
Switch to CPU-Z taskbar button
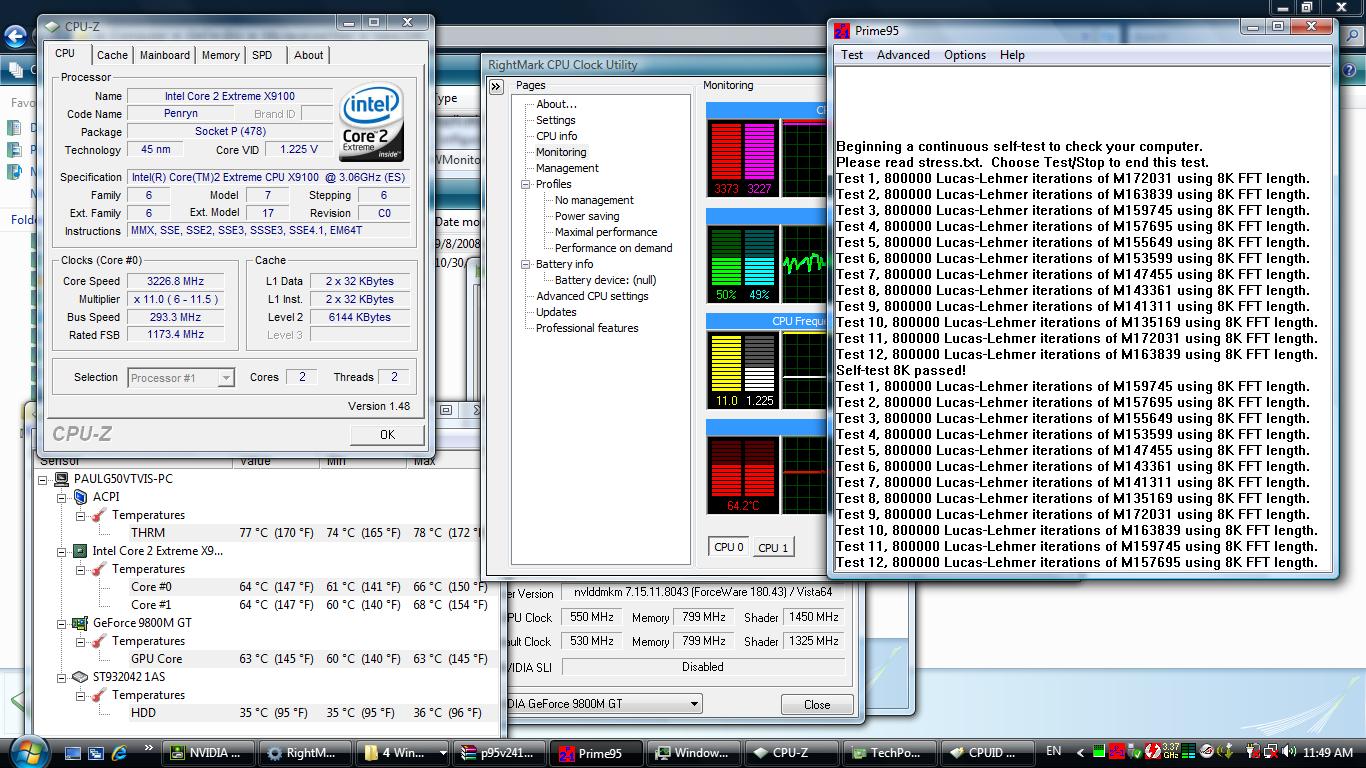[791, 753]
